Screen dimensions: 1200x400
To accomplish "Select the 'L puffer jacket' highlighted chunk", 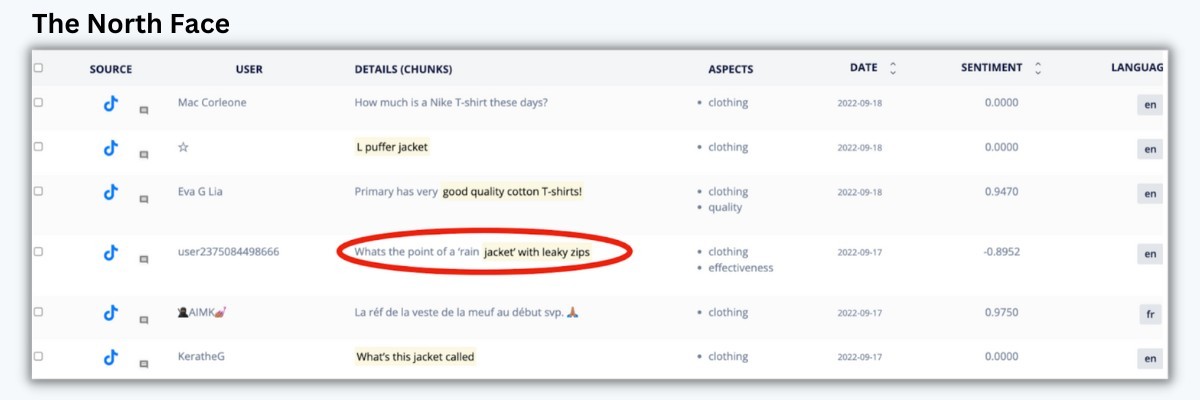I will (x=392, y=147).
